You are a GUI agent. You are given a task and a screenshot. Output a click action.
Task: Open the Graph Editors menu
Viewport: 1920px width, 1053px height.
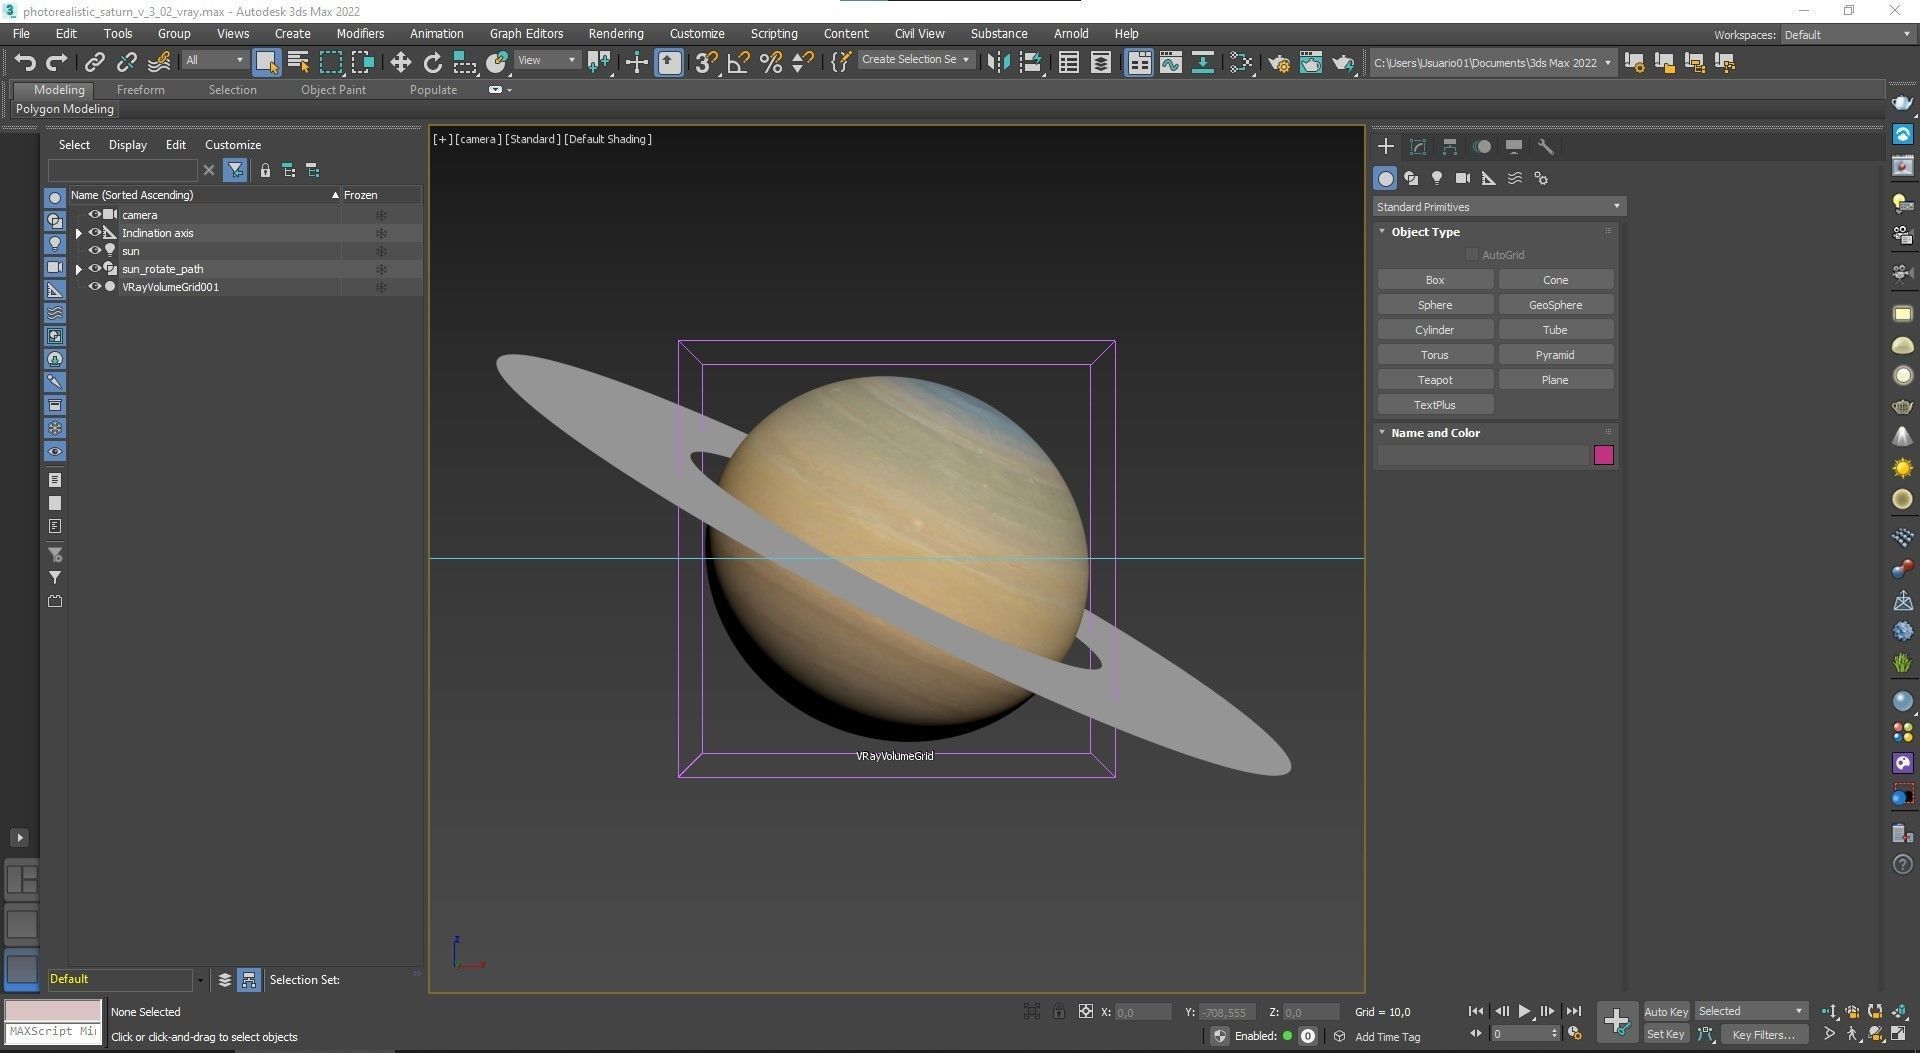[526, 34]
